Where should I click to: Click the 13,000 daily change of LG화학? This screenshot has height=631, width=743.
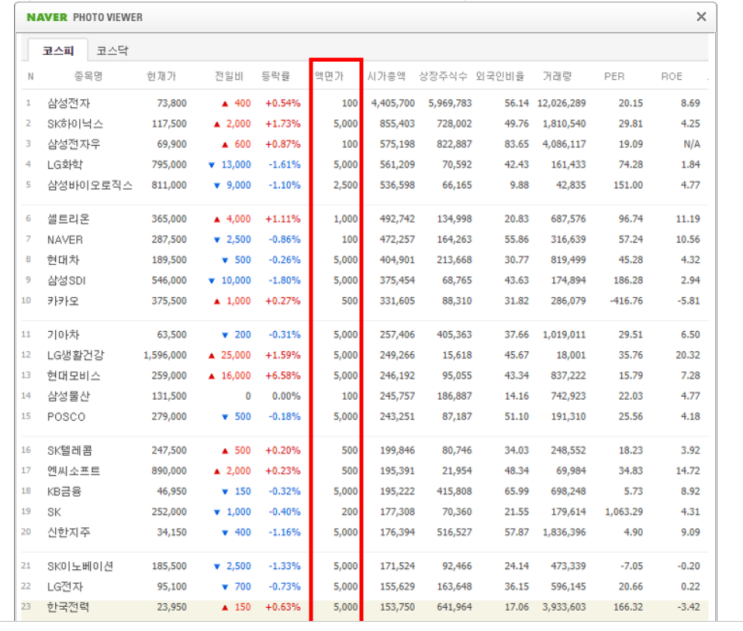[236, 165]
